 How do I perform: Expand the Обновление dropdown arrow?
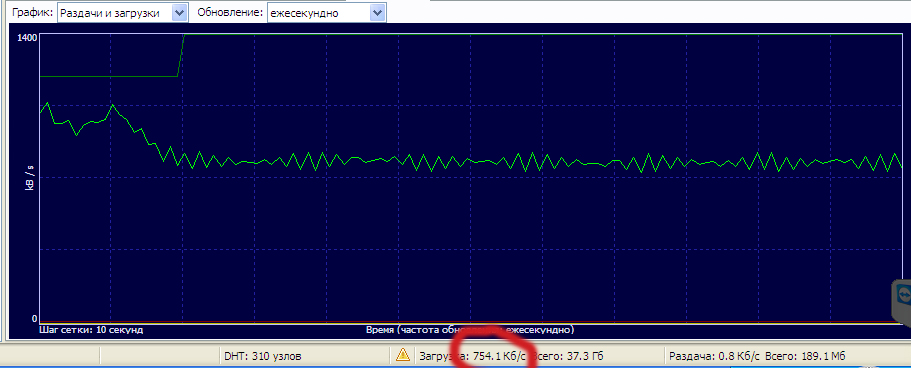[378, 12]
